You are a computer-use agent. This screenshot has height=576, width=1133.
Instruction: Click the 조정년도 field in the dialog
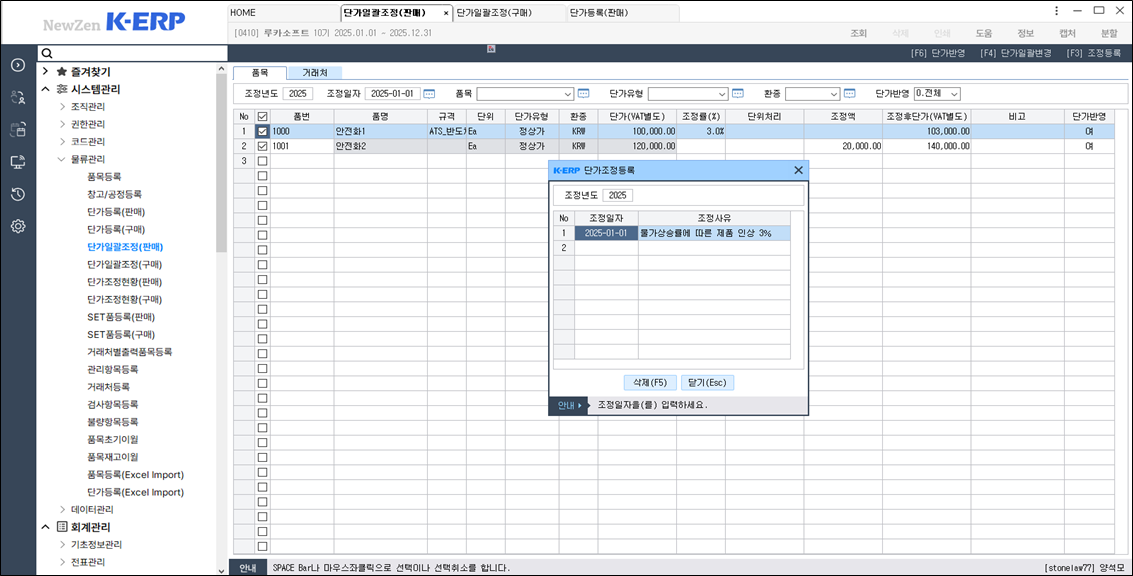(618, 195)
